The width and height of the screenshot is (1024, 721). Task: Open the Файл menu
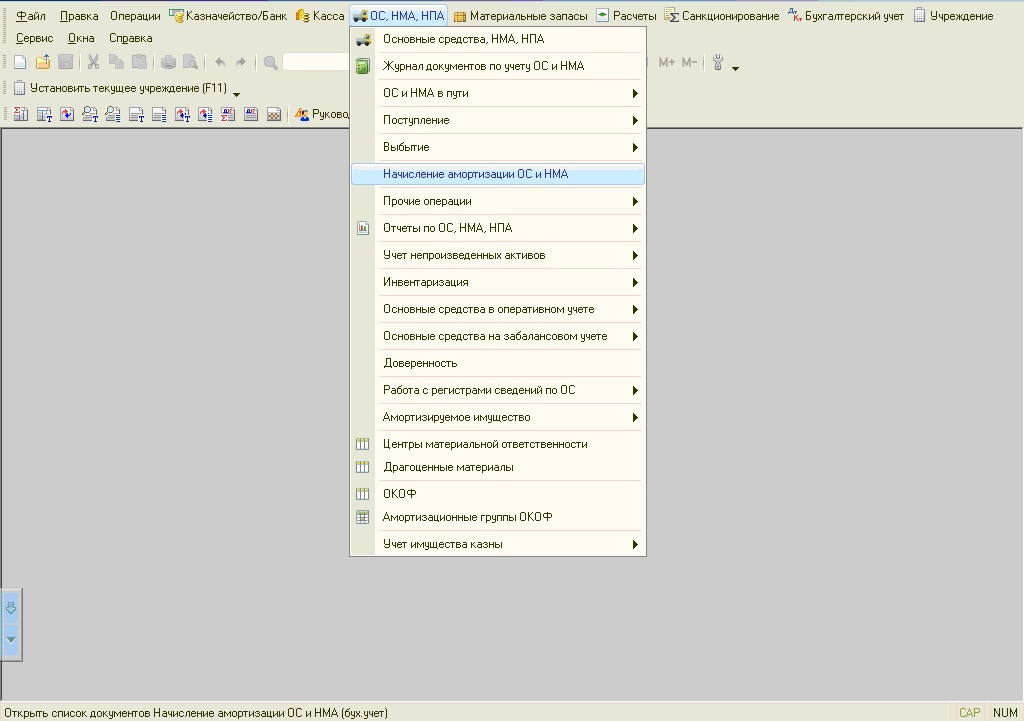[31, 16]
